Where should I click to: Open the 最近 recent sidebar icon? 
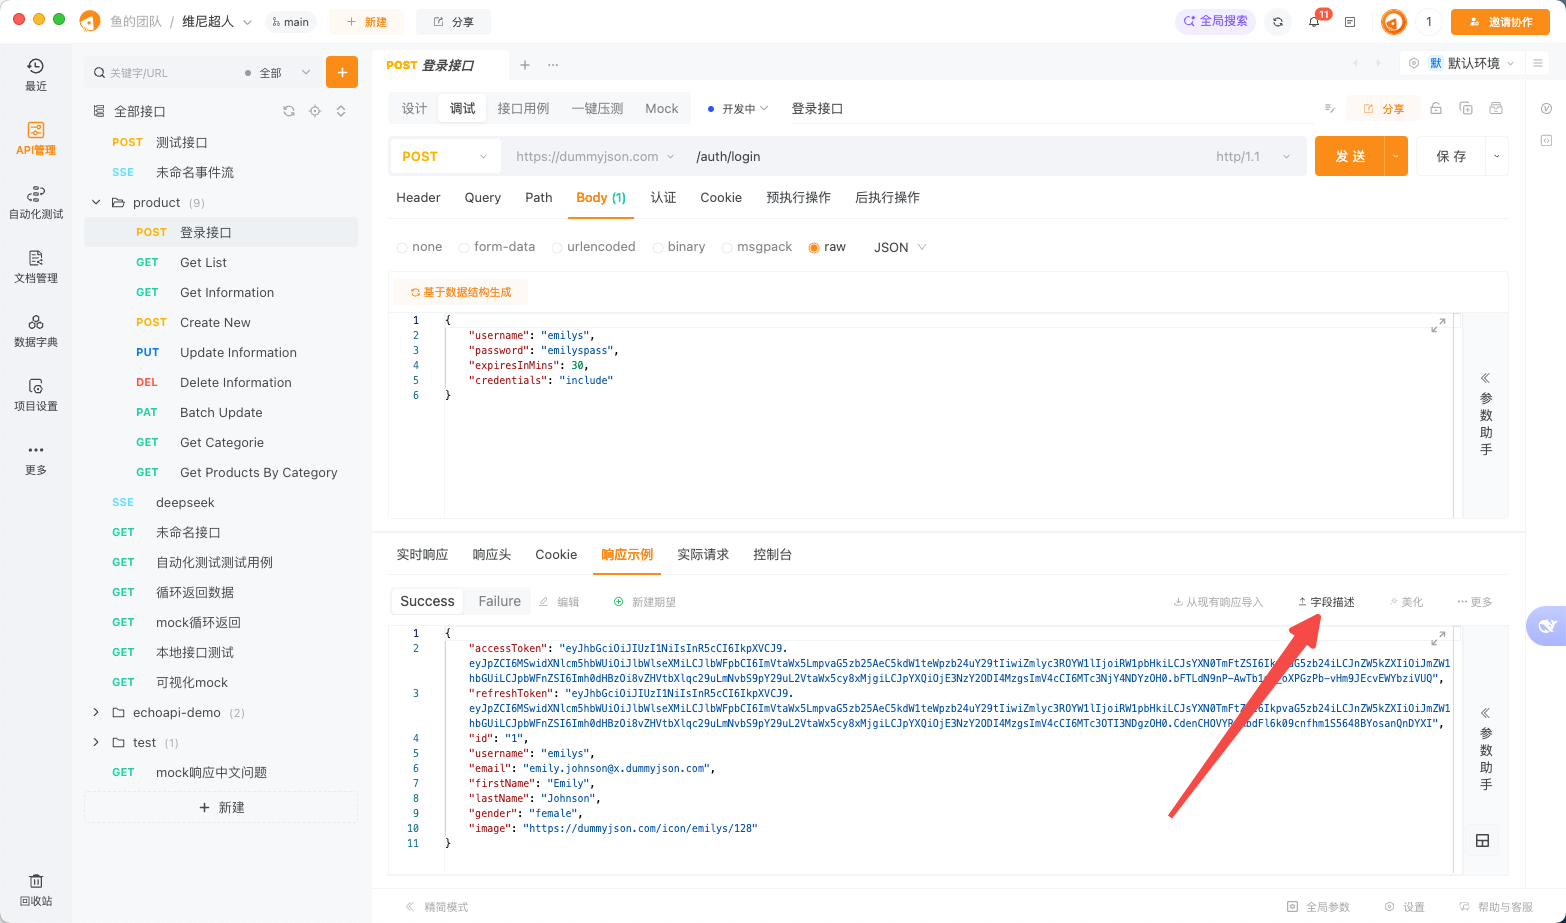[x=36, y=74]
